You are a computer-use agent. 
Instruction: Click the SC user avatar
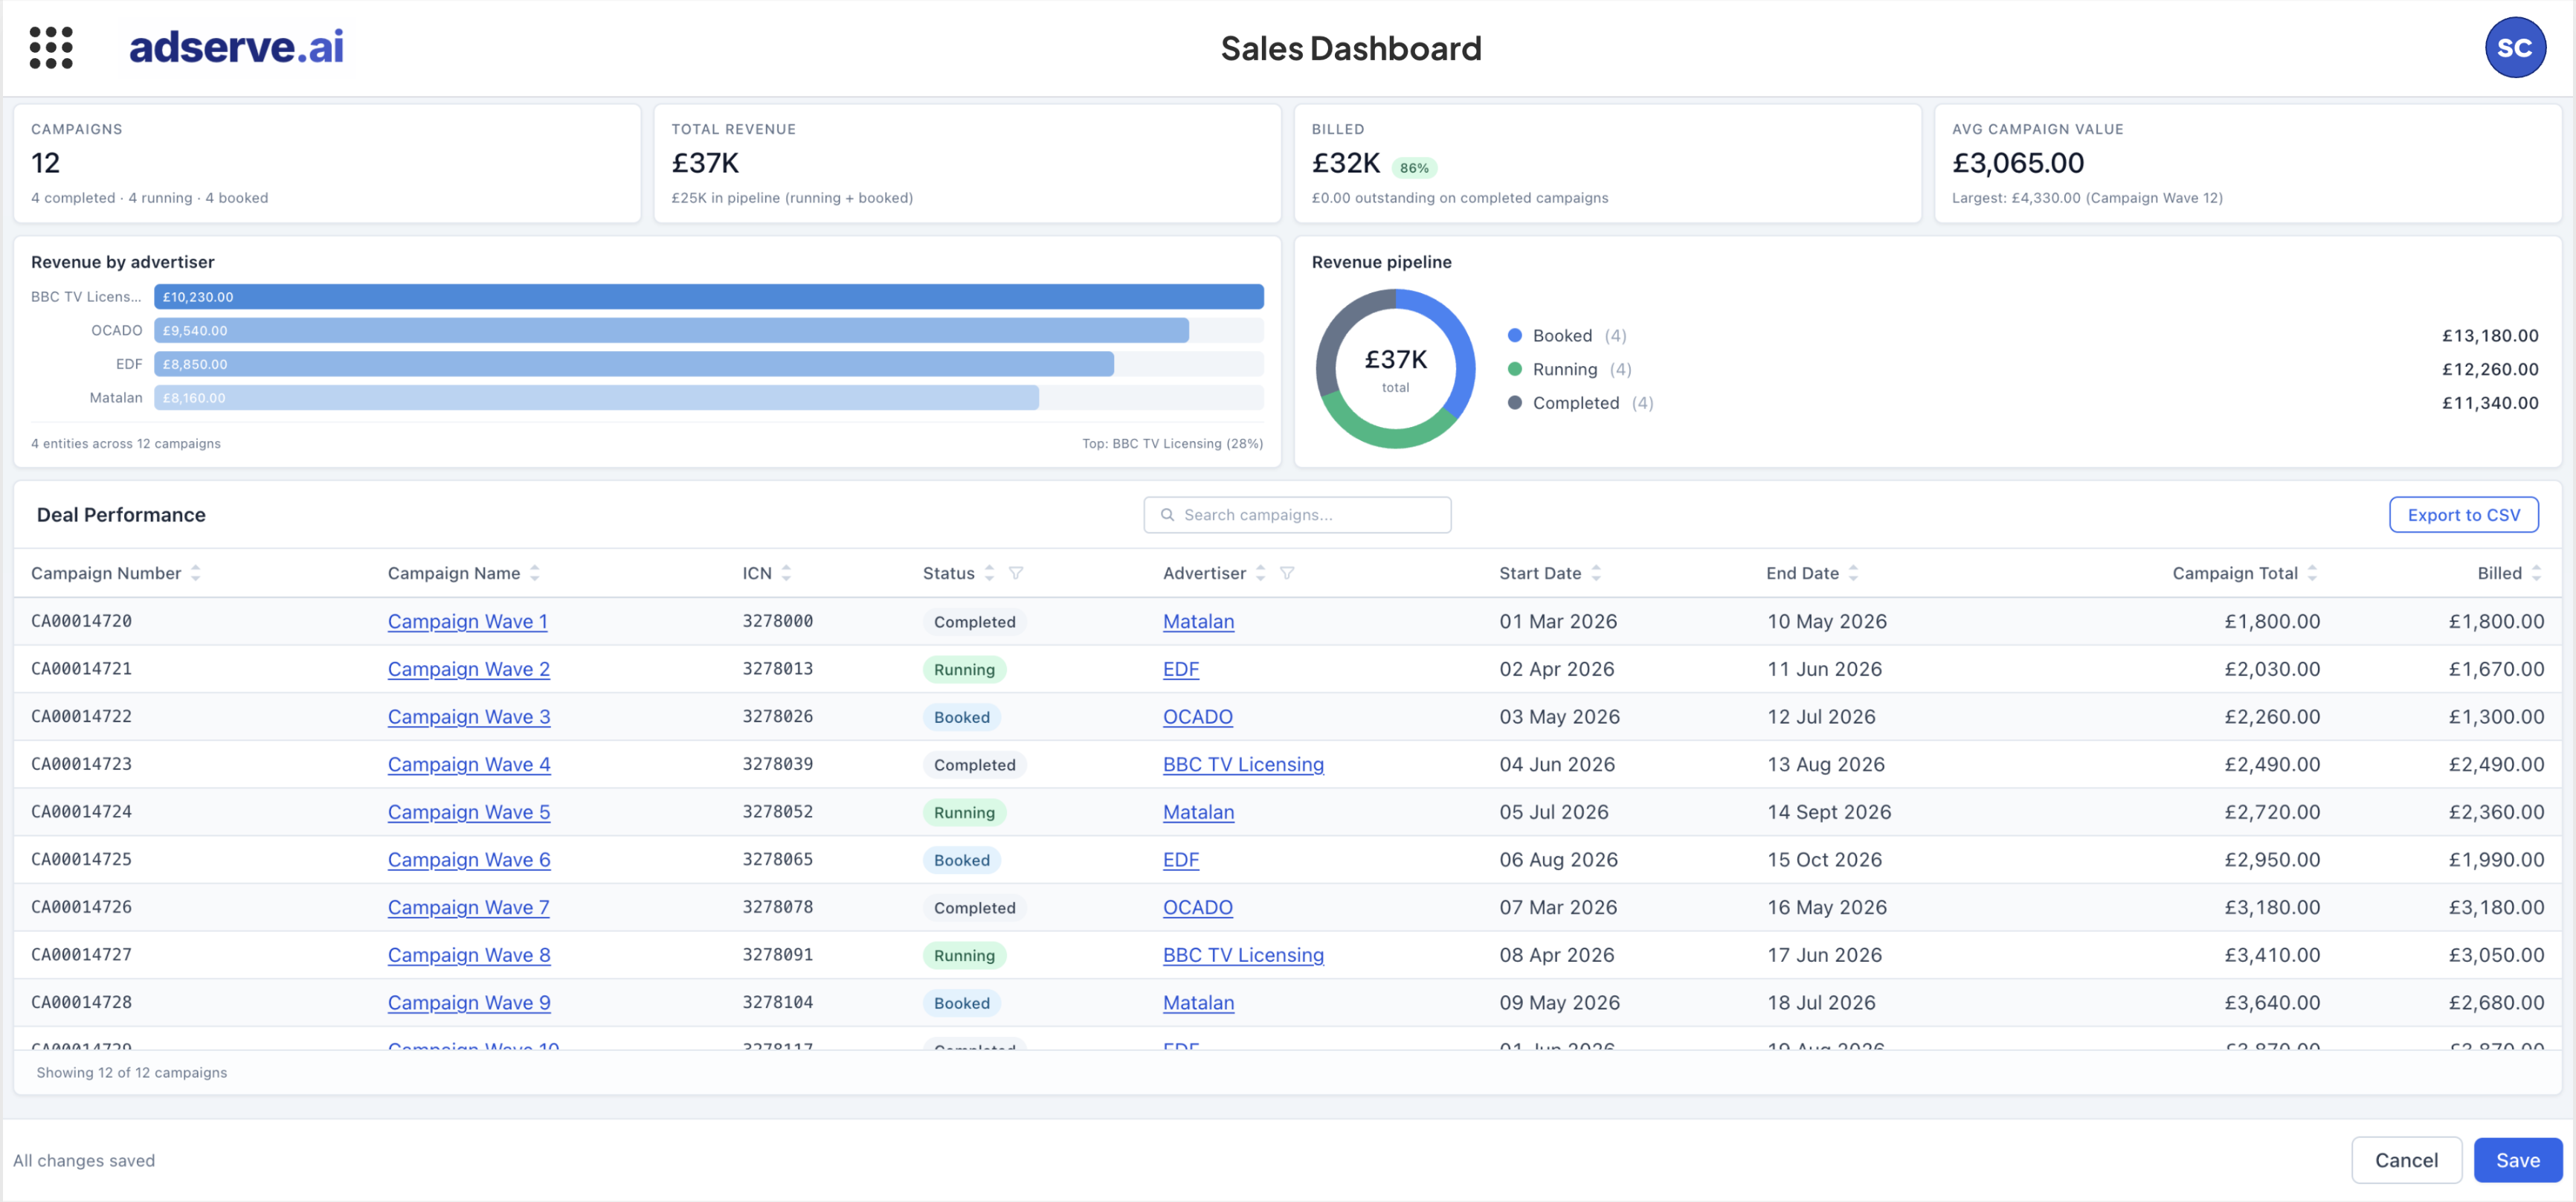coord(2514,47)
